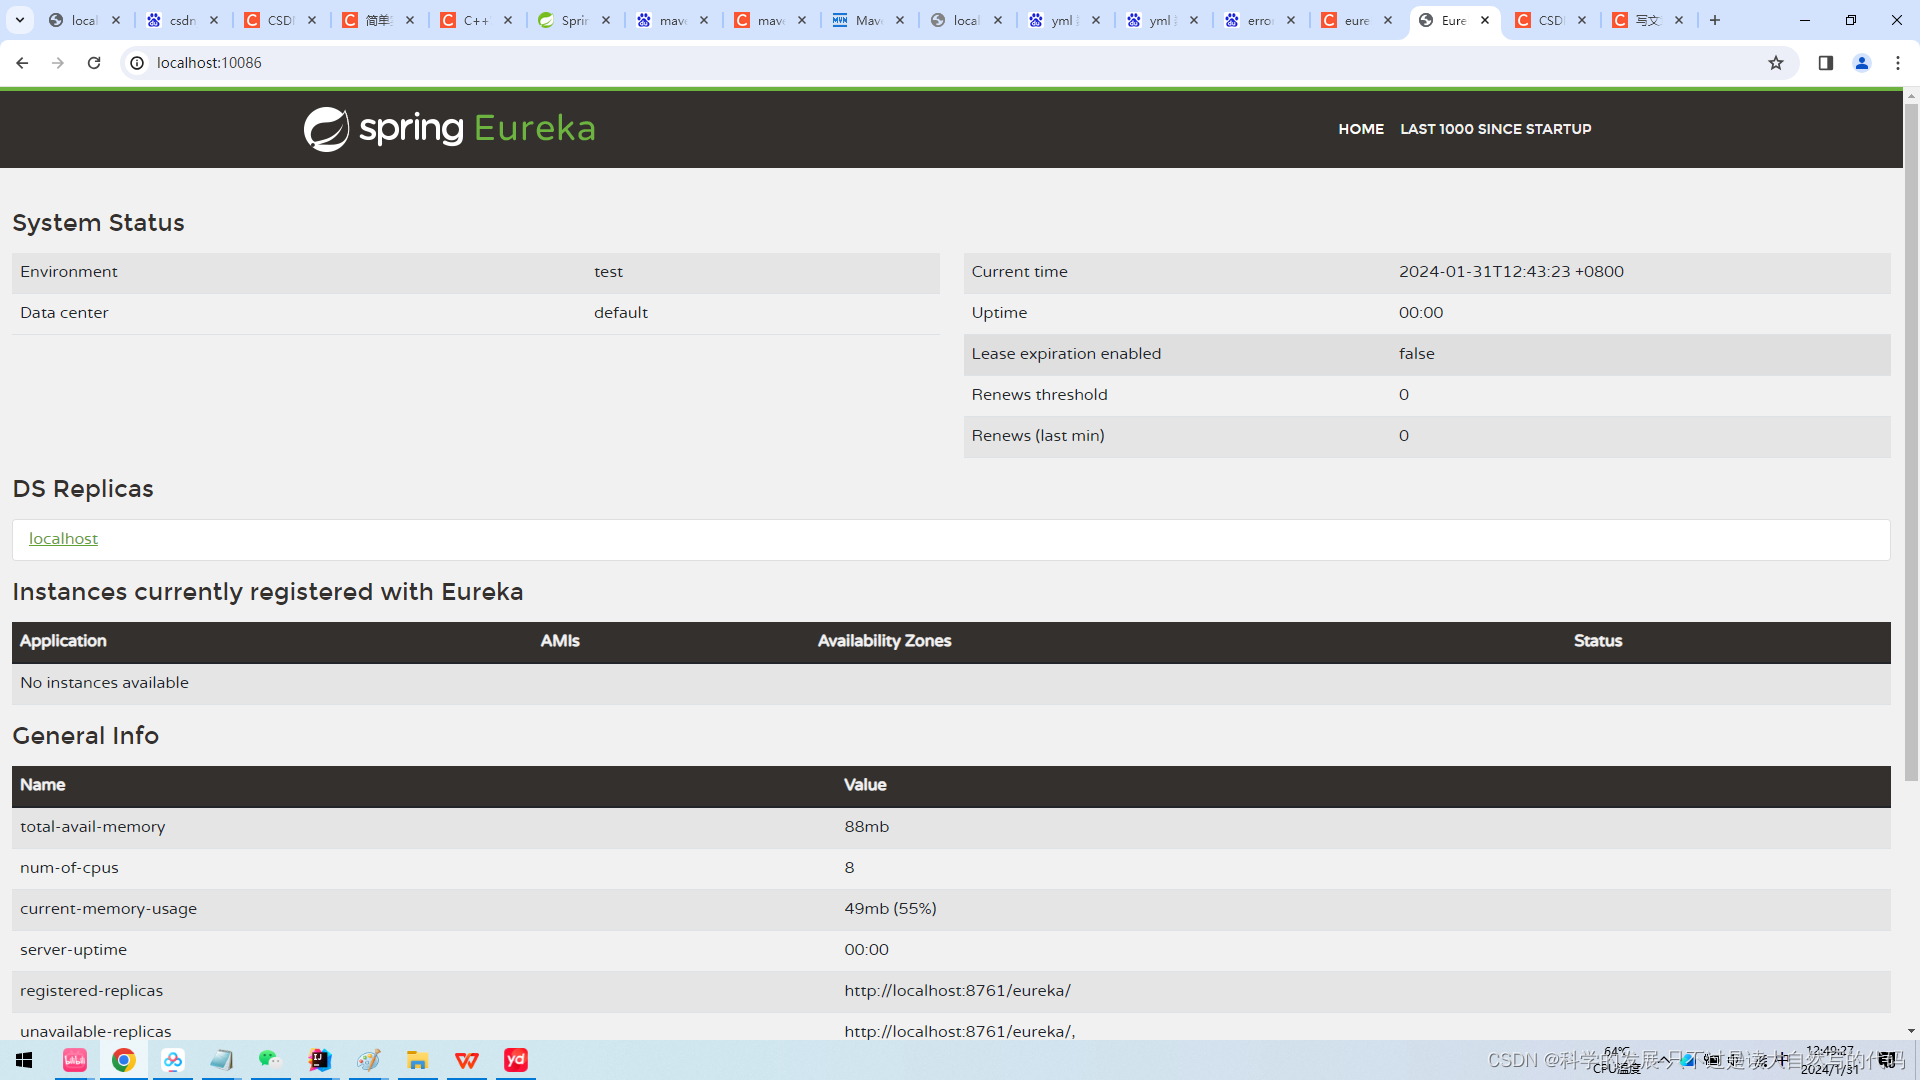The image size is (1920, 1080).
Task: Click the forward navigation arrow
Action: pyautogui.click(x=58, y=63)
